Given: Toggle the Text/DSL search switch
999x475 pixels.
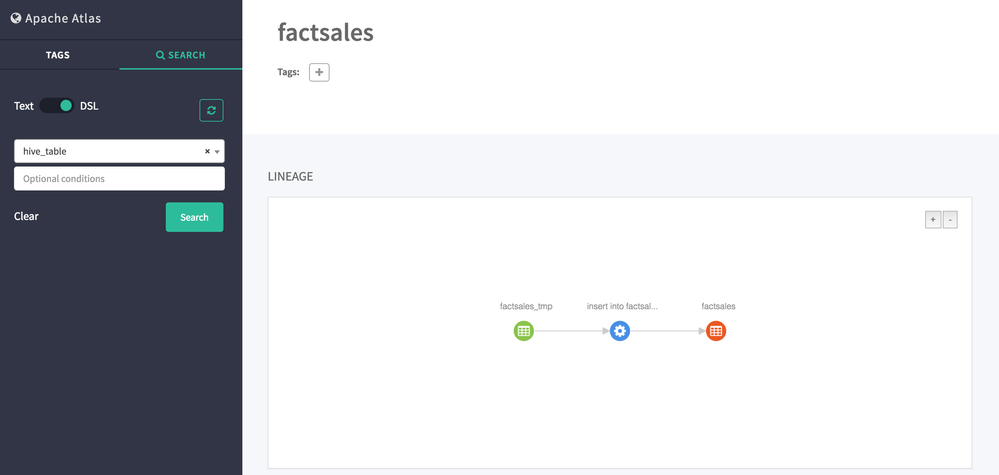Looking at the screenshot, I should point(57,105).
